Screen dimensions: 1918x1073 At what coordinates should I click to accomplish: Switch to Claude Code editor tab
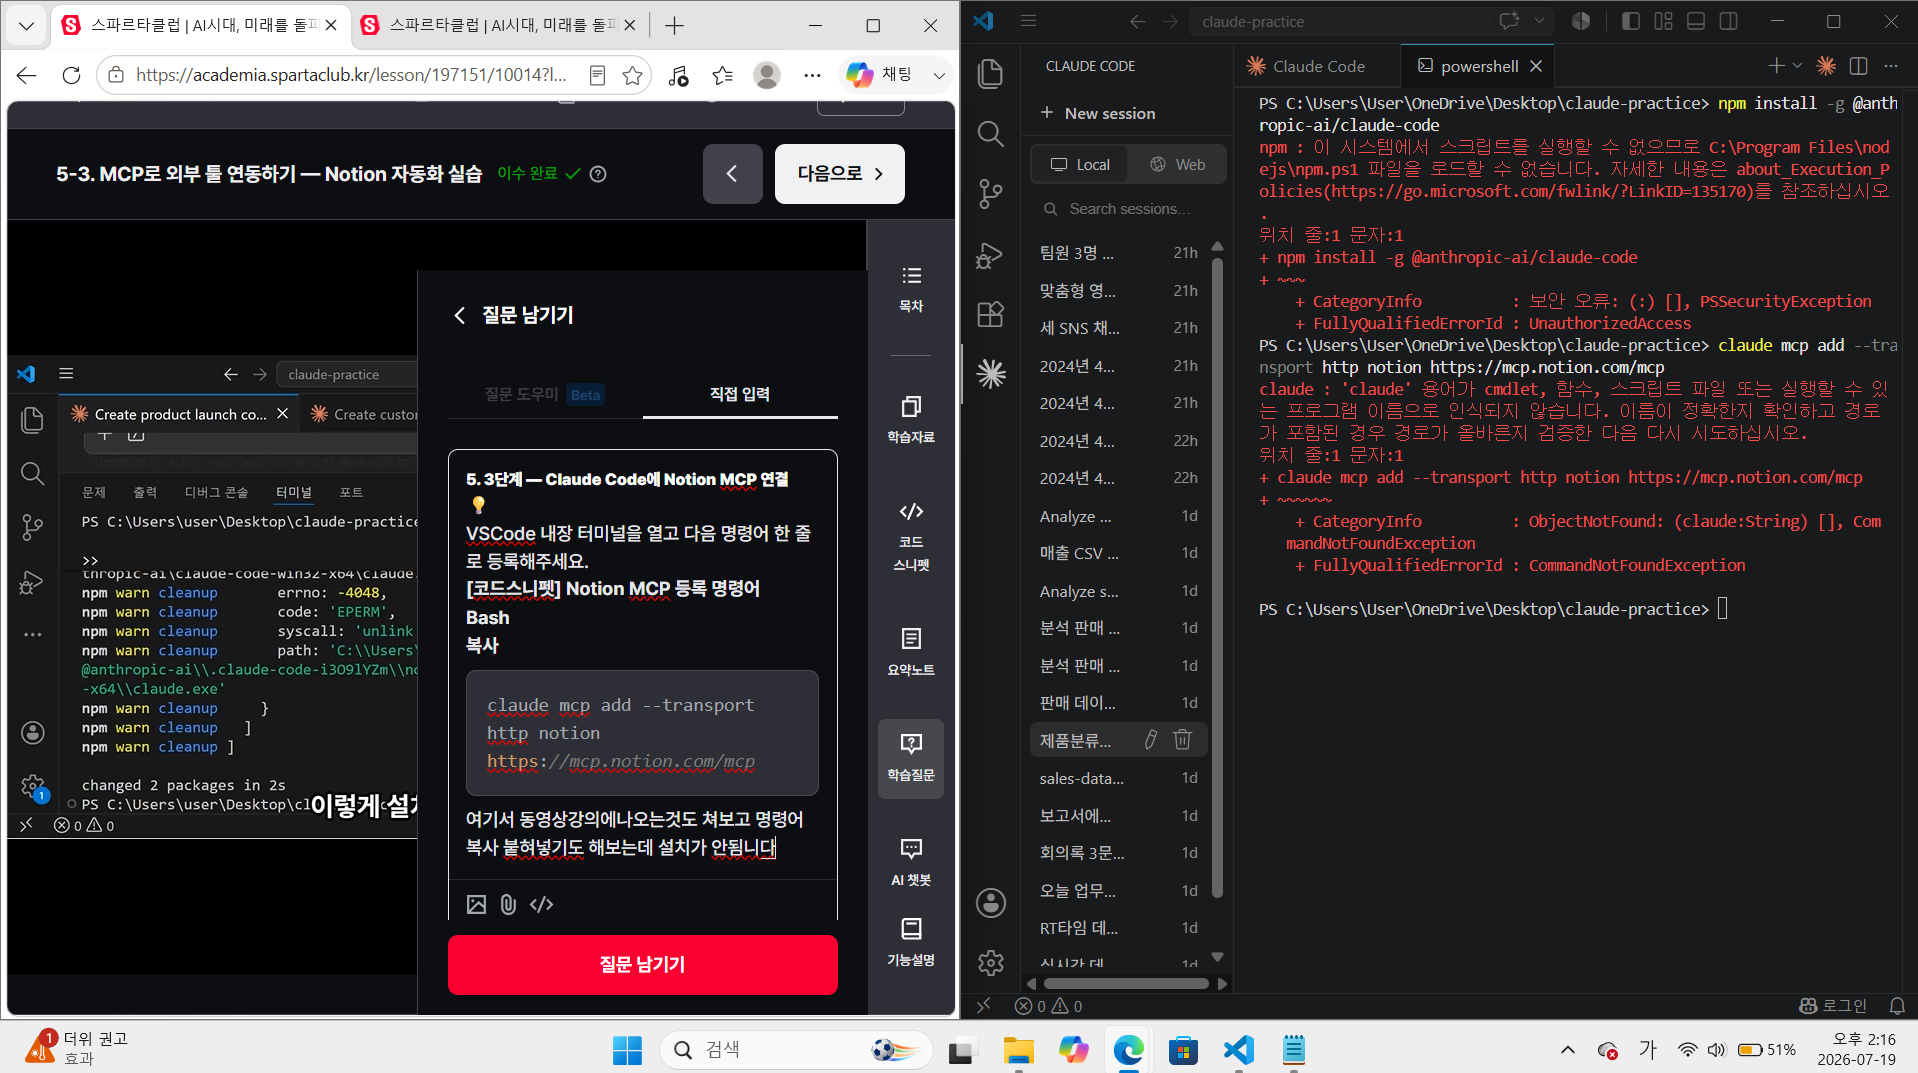coord(1318,66)
